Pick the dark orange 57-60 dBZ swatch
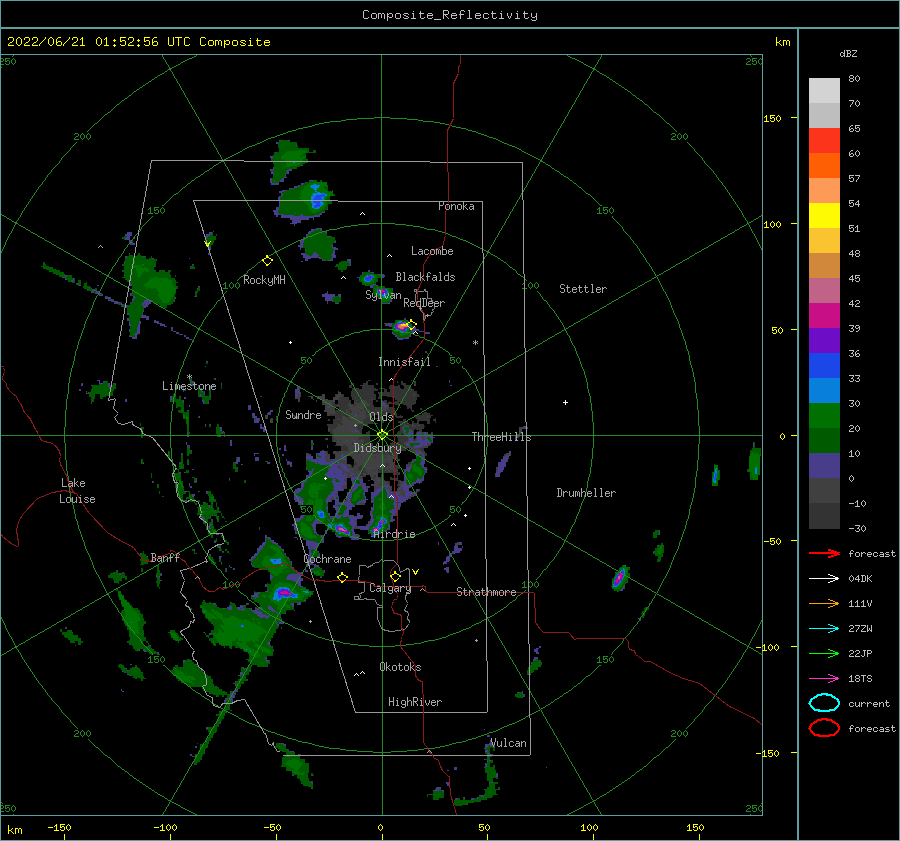The height and width of the screenshot is (841, 900). [x=824, y=166]
